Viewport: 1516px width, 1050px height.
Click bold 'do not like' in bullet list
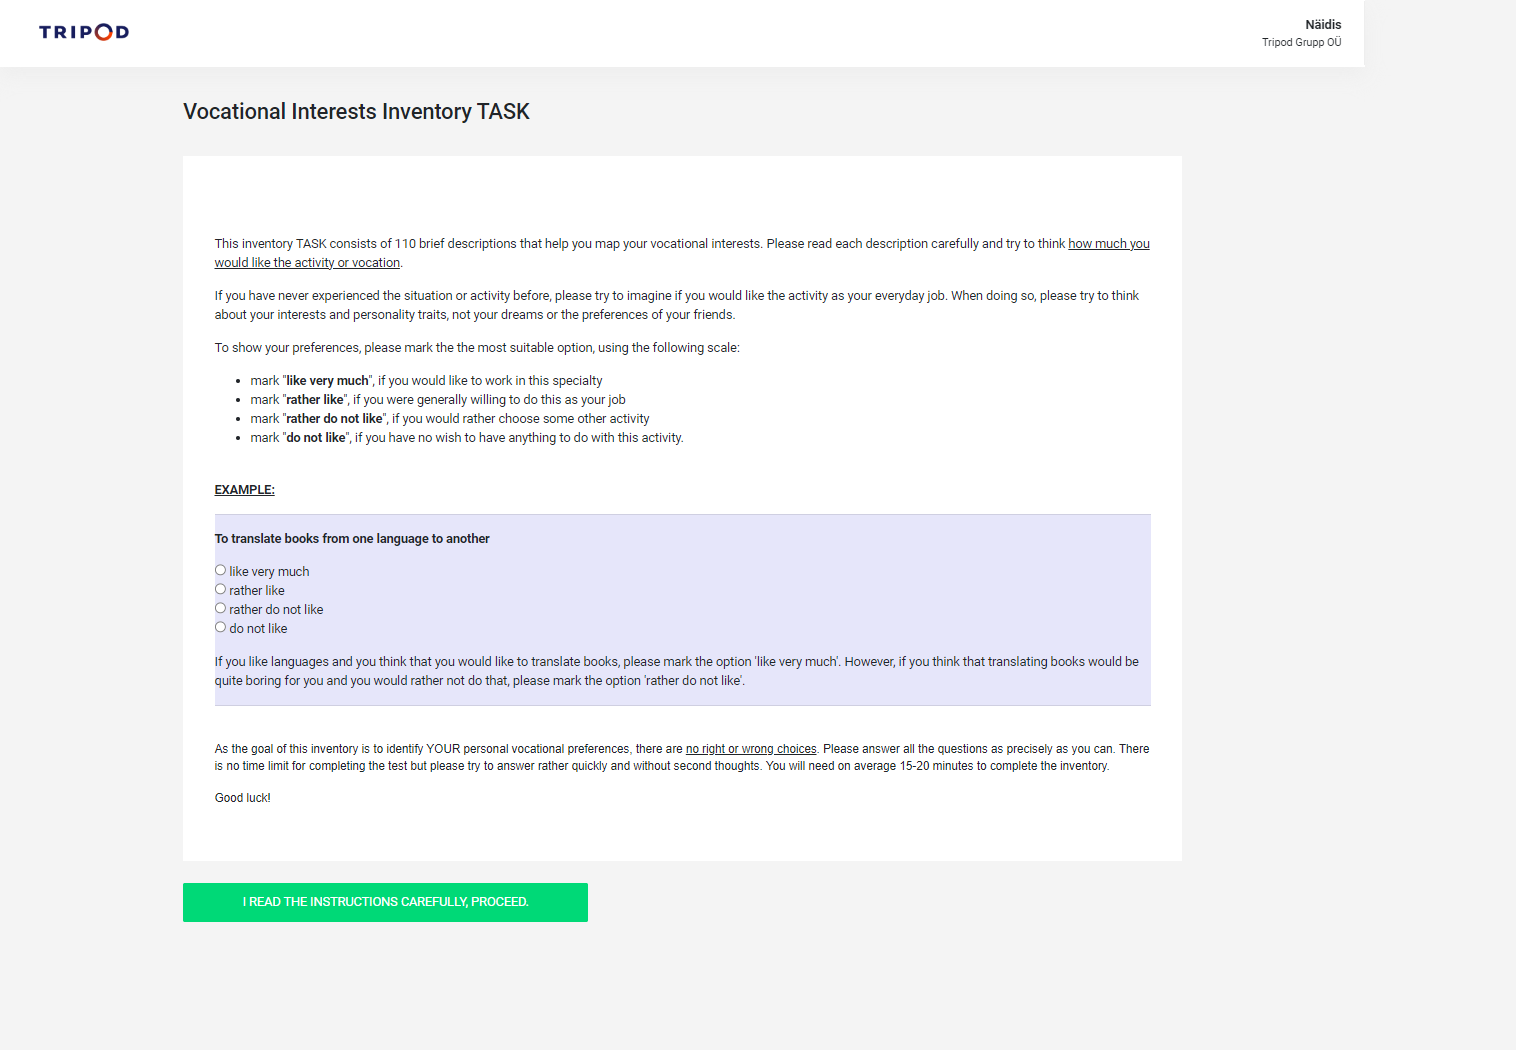315,438
